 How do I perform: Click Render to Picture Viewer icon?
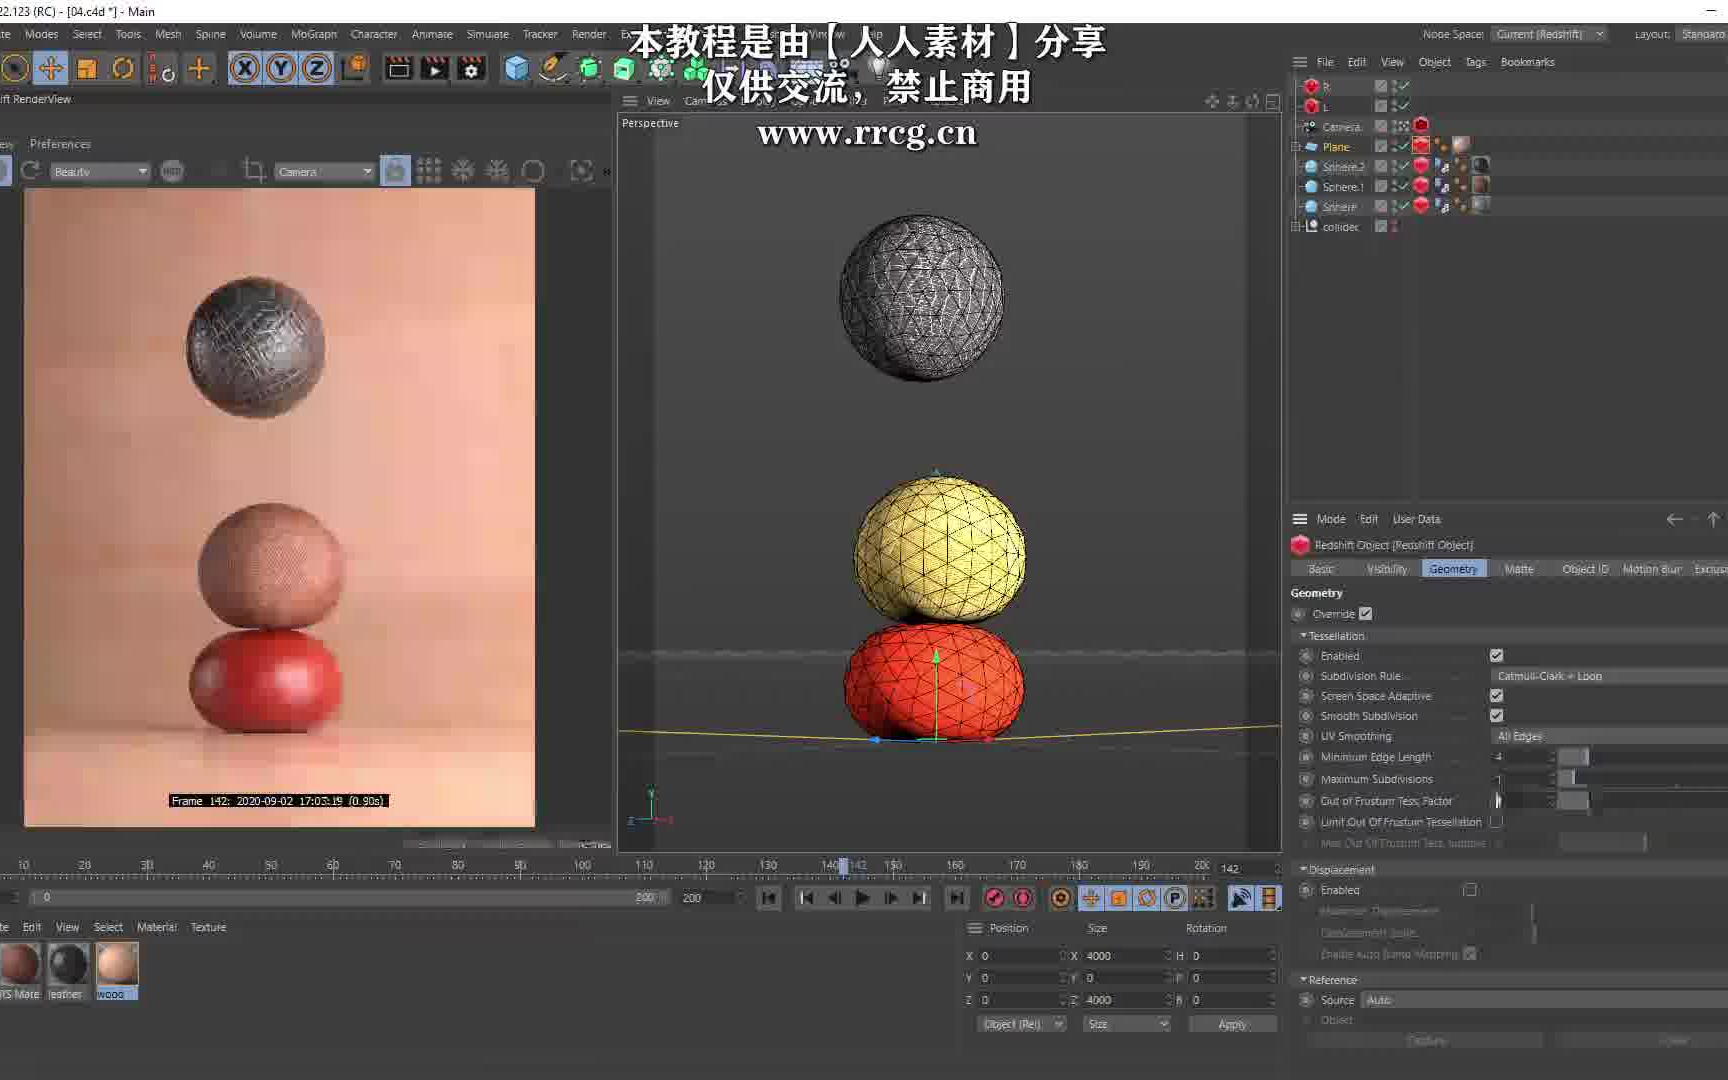434,68
